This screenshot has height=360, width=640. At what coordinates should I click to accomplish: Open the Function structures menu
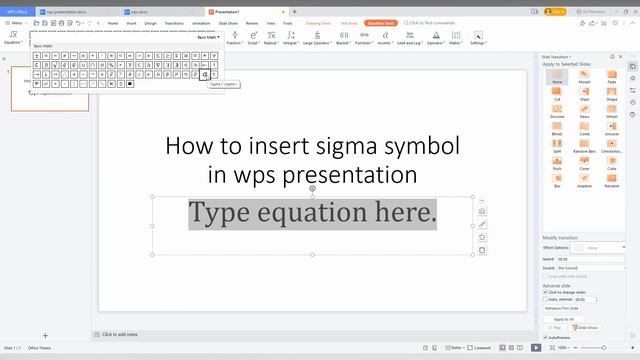click(x=364, y=38)
